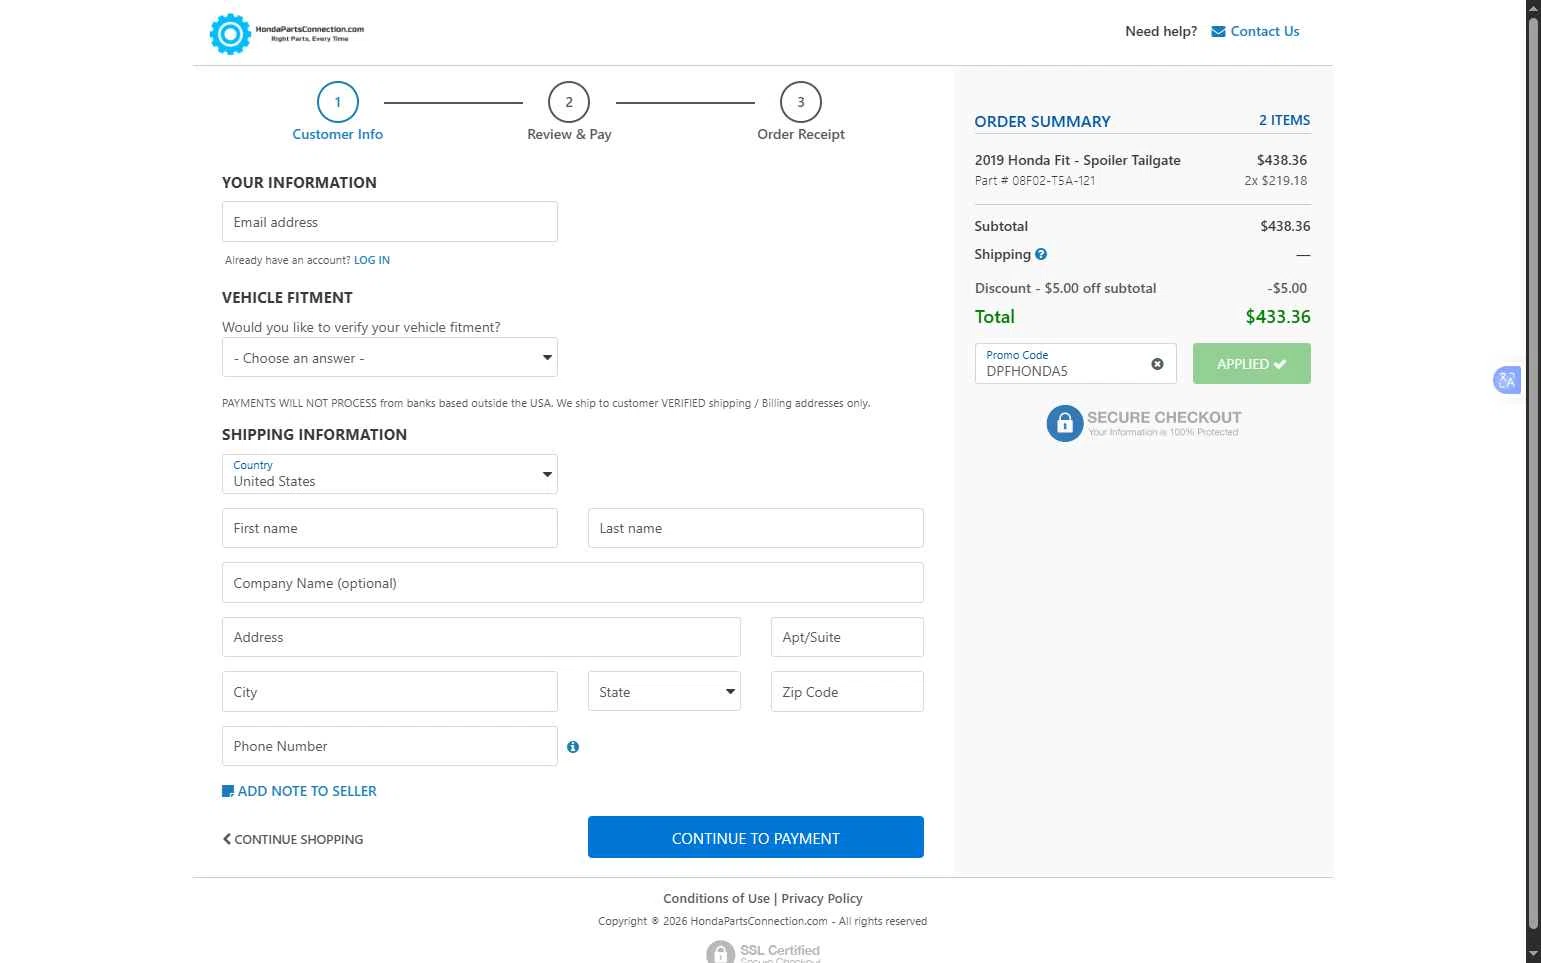
Task: Select step 2 Review & Pay circle
Action: coord(569,102)
